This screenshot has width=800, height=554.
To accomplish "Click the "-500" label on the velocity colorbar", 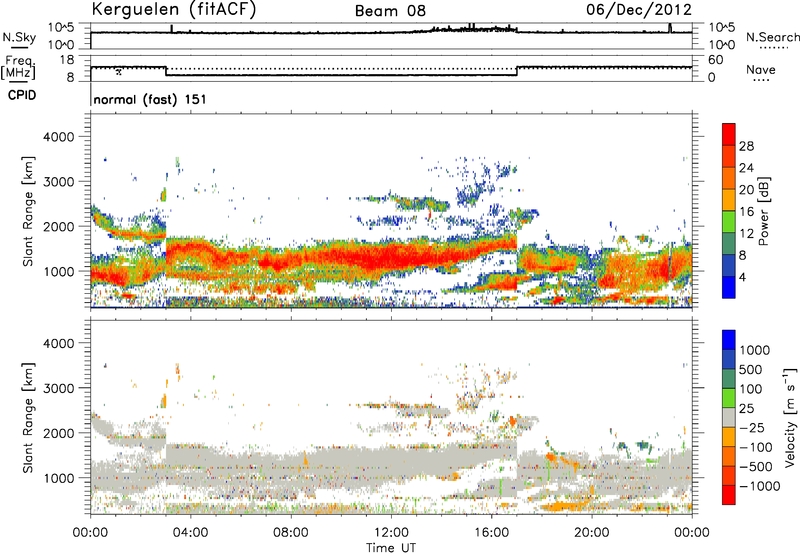I will coord(757,467).
